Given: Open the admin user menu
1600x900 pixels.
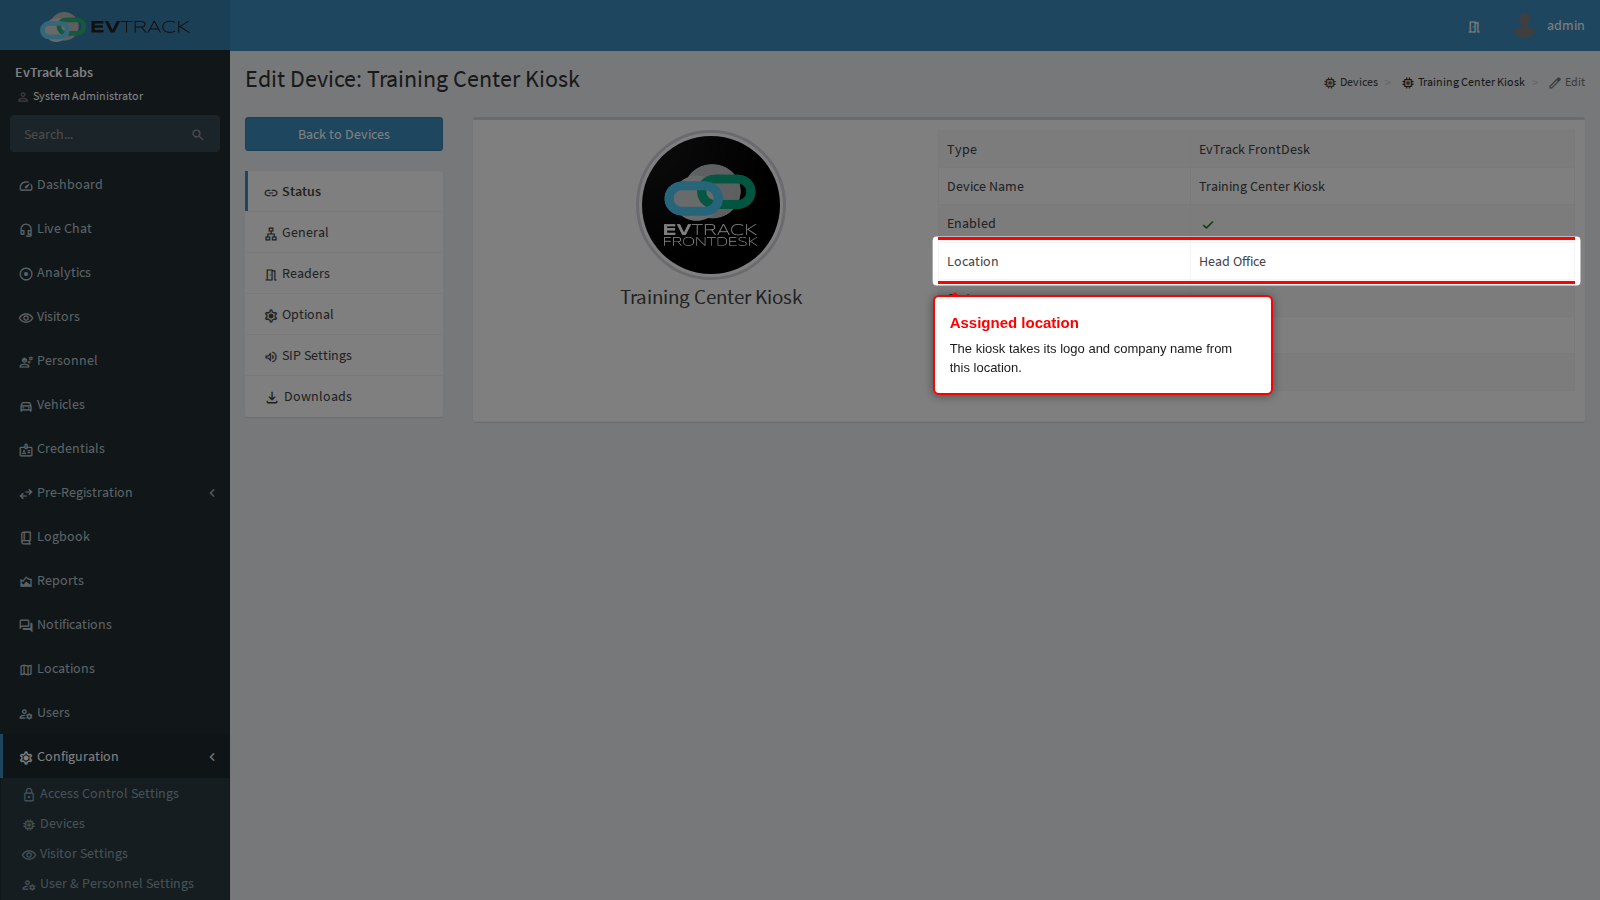Looking at the screenshot, I should click(1549, 26).
